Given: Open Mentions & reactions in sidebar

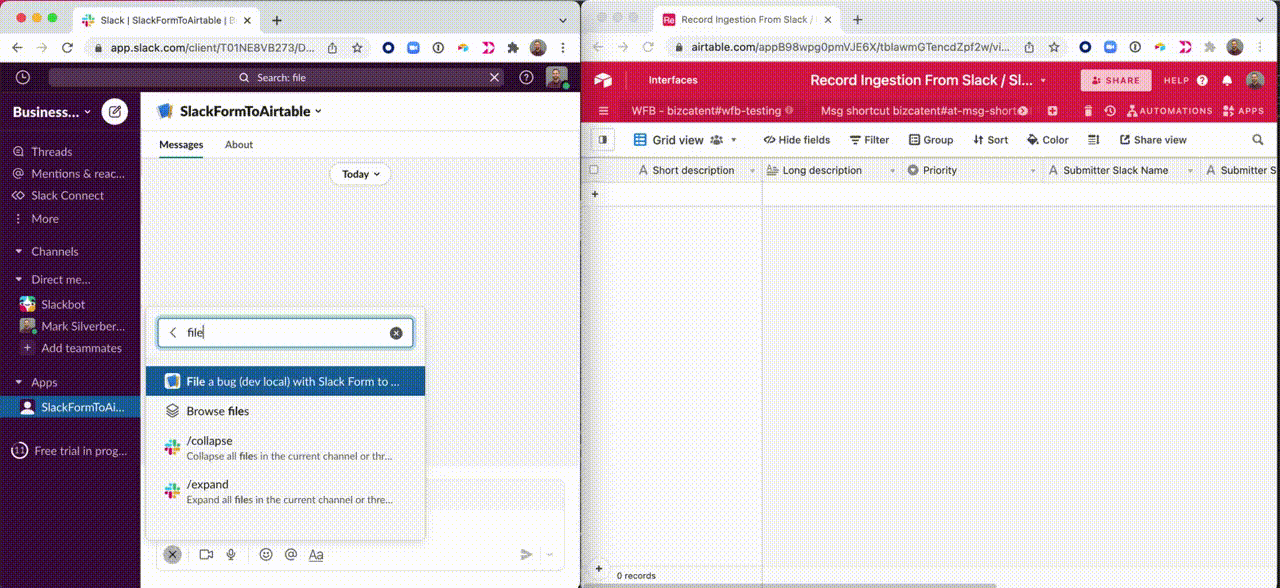Looking at the screenshot, I should tap(70, 174).
